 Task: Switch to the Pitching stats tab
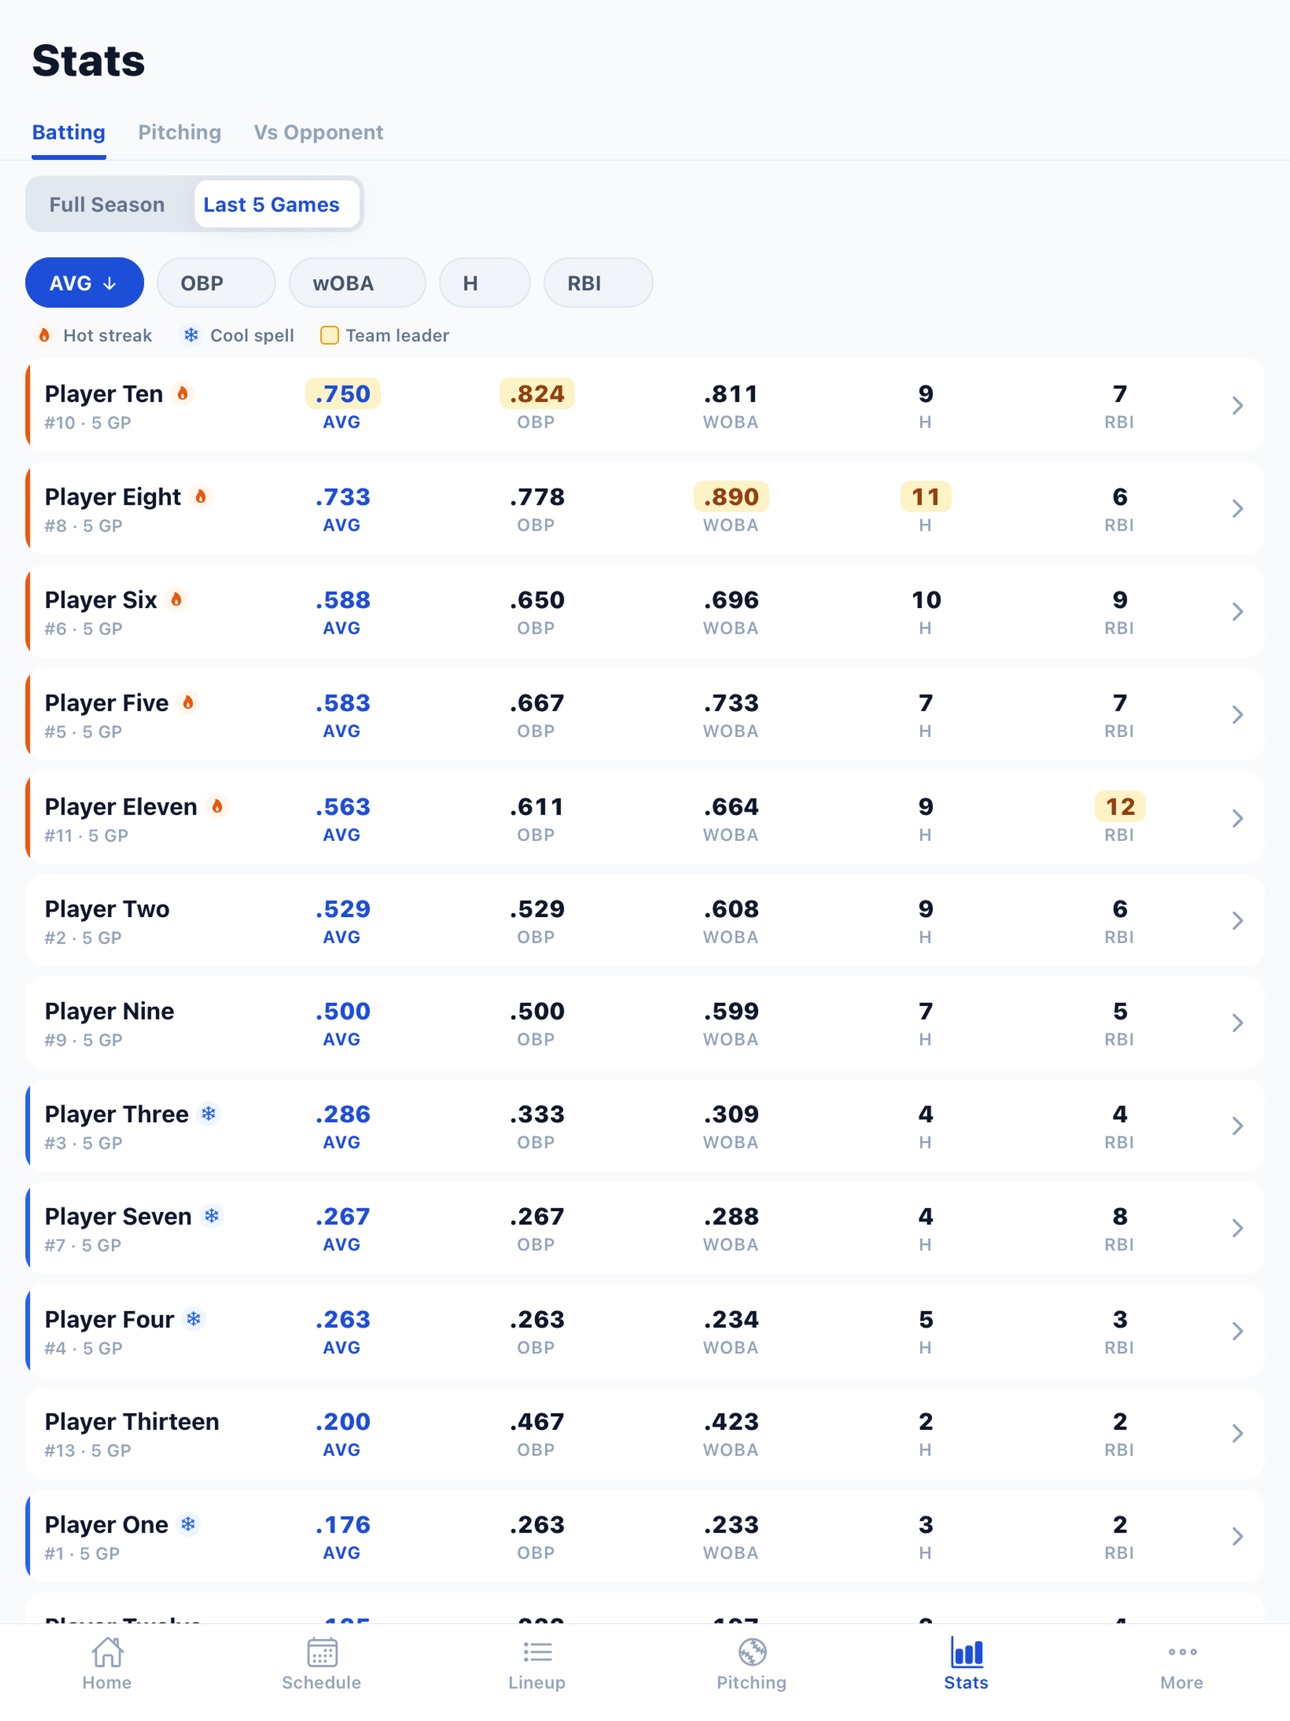[x=180, y=132]
